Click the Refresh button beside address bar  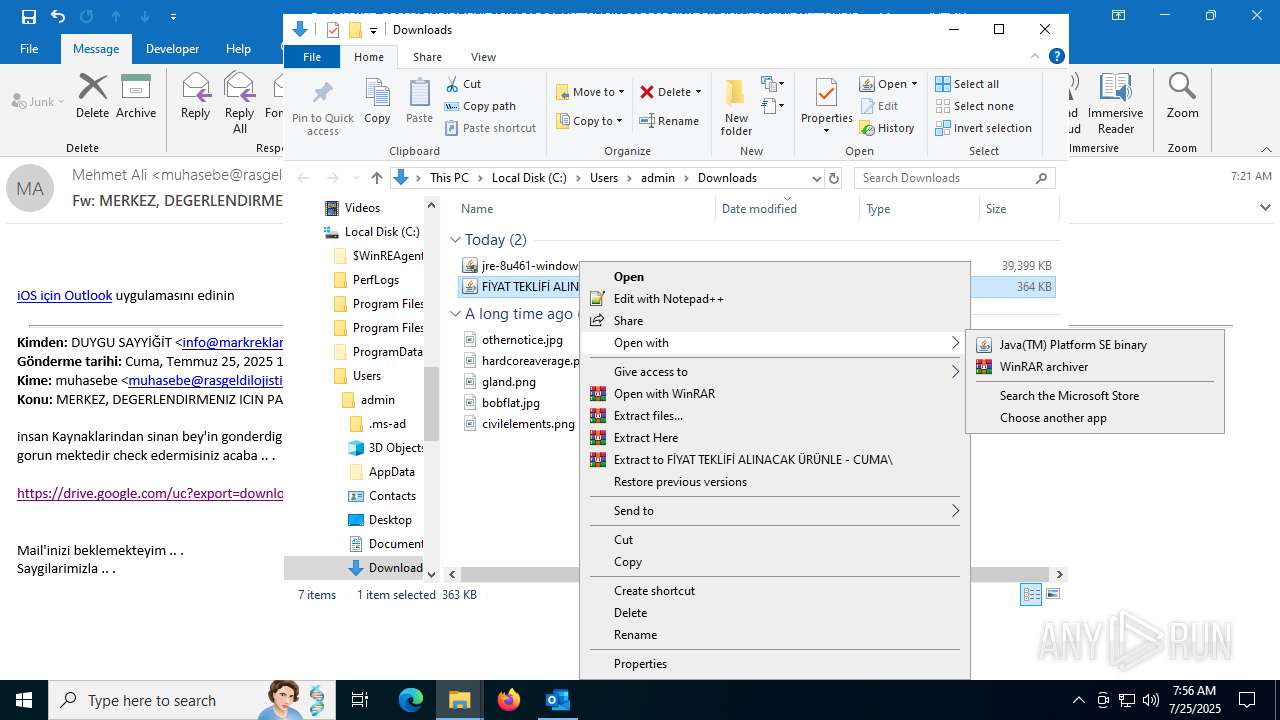click(x=835, y=178)
